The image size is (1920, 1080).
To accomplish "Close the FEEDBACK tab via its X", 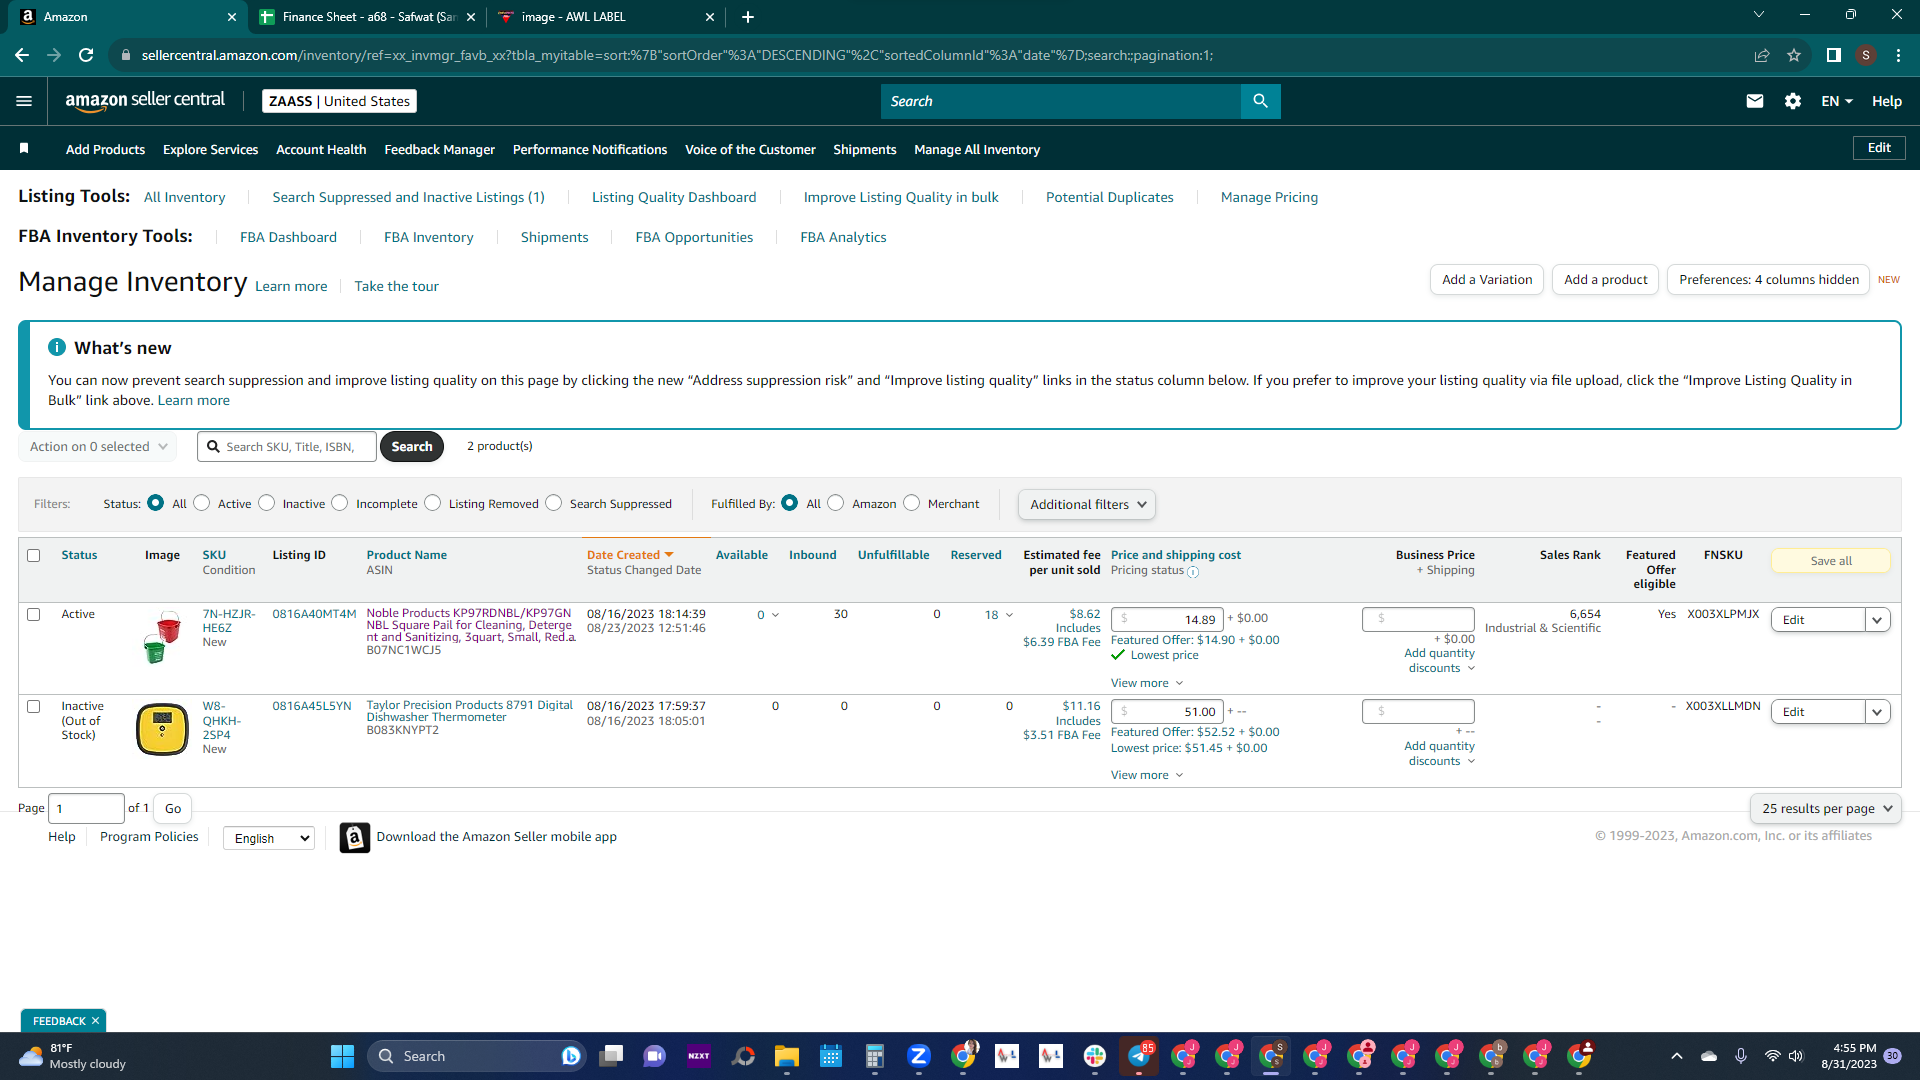I will point(95,1021).
